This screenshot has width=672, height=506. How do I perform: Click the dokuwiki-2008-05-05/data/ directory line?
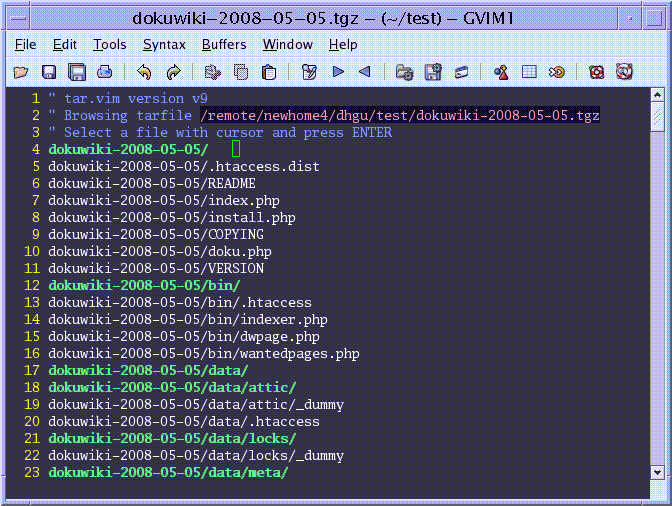pos(148,371)
